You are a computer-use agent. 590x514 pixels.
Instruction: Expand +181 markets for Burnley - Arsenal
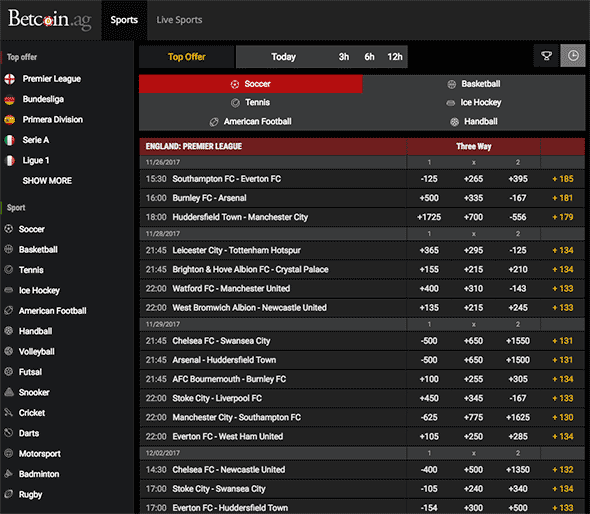563,198
